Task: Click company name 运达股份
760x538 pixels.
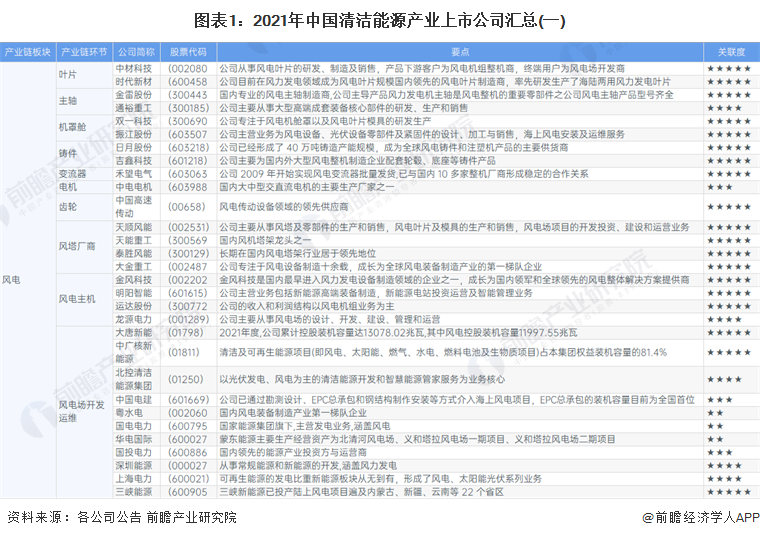Action: 133,306
